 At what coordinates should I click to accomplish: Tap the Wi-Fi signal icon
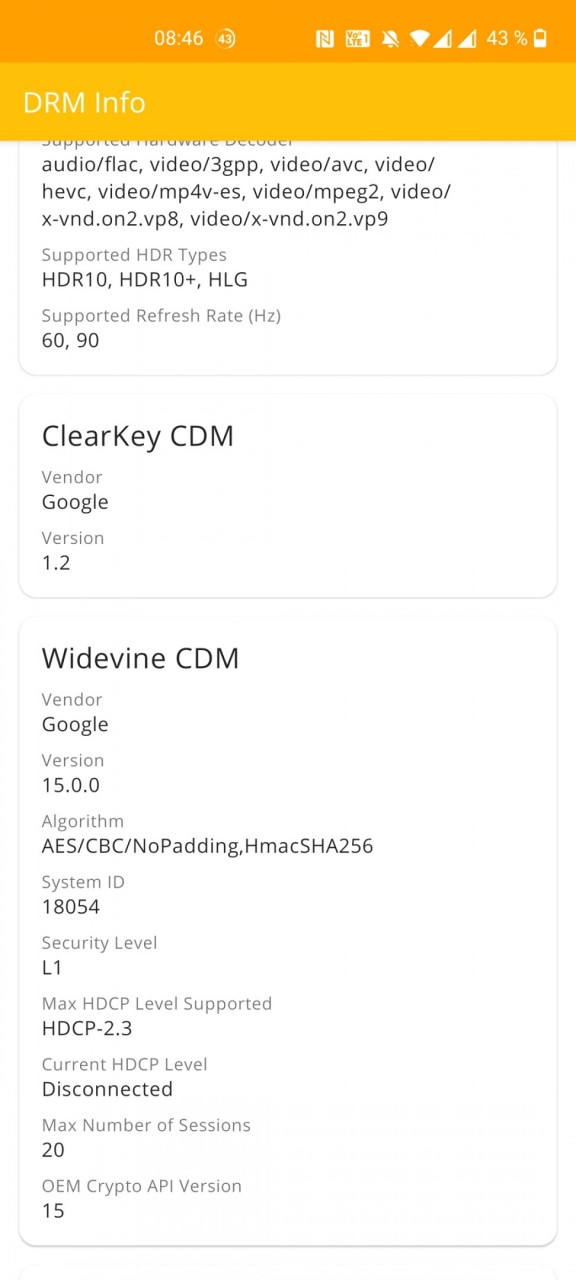(420, 39)
